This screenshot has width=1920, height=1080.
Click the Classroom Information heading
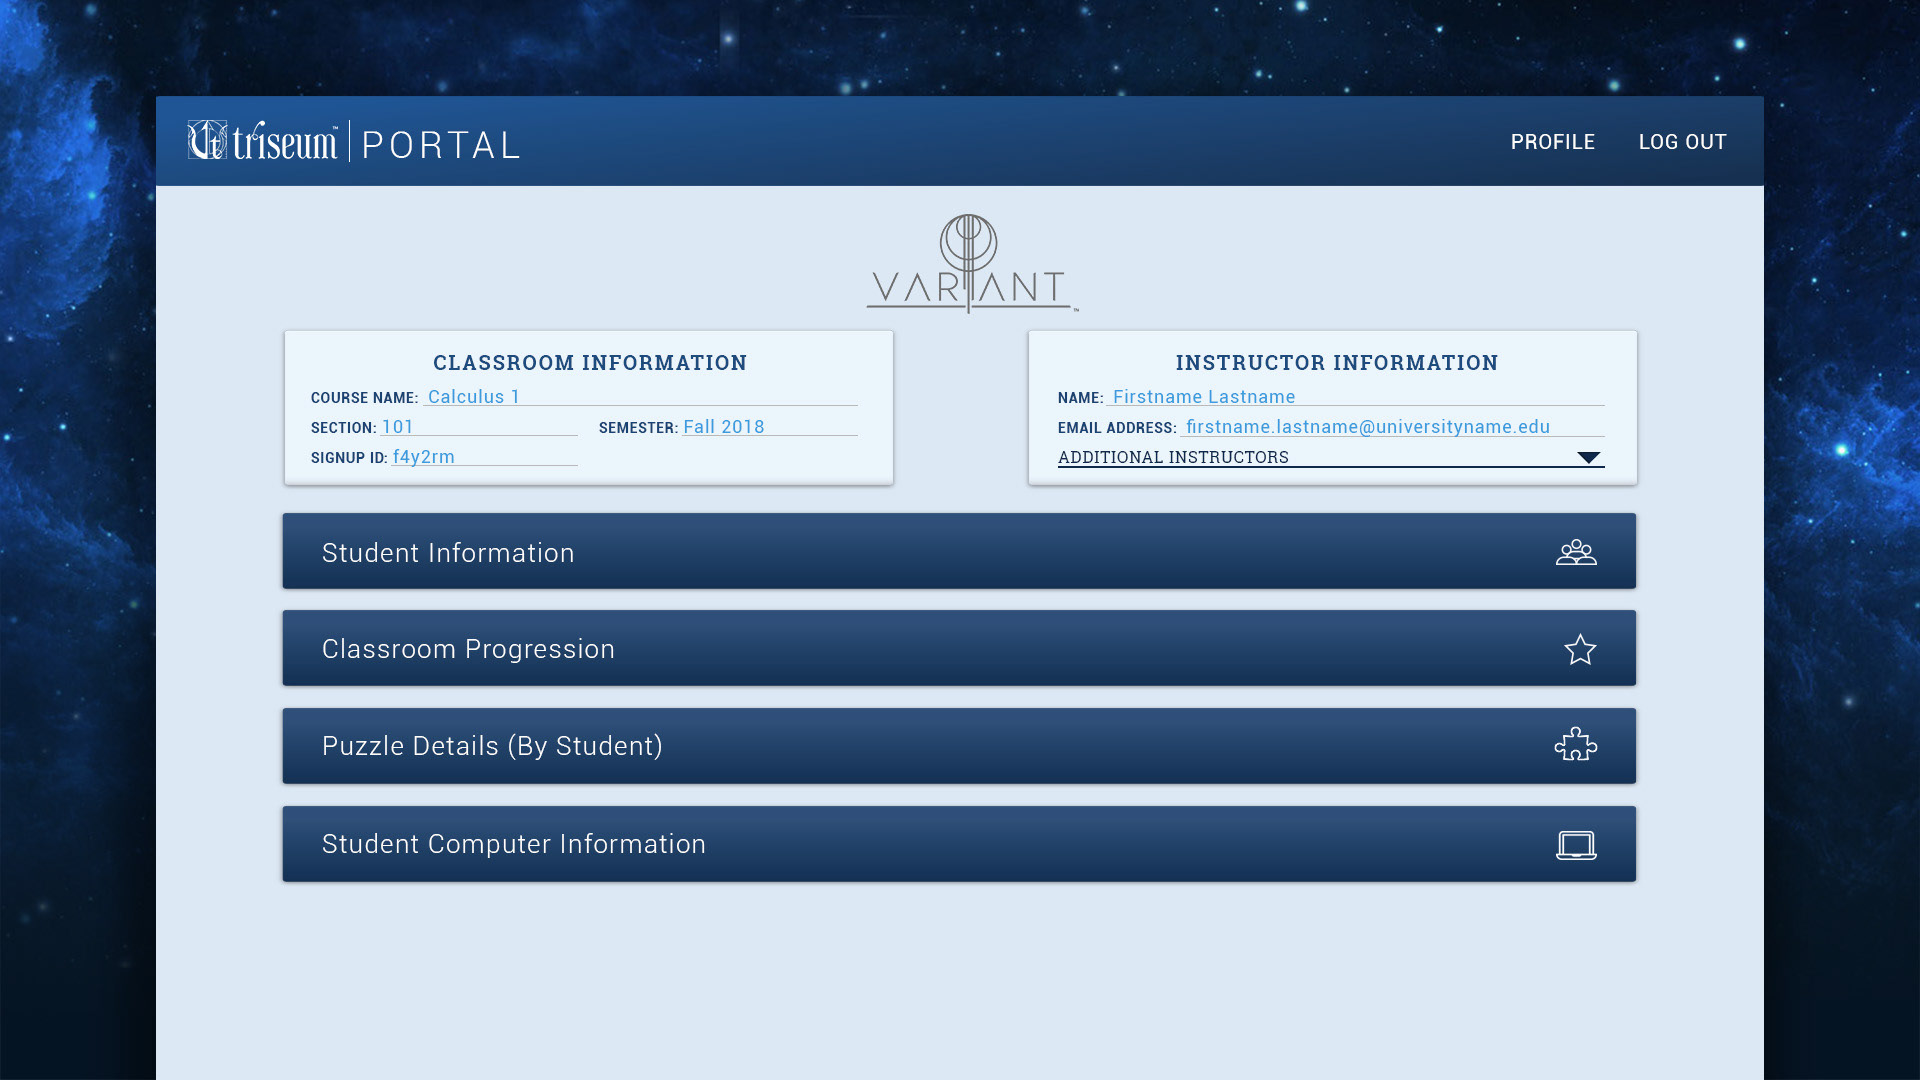pos(590,363)
